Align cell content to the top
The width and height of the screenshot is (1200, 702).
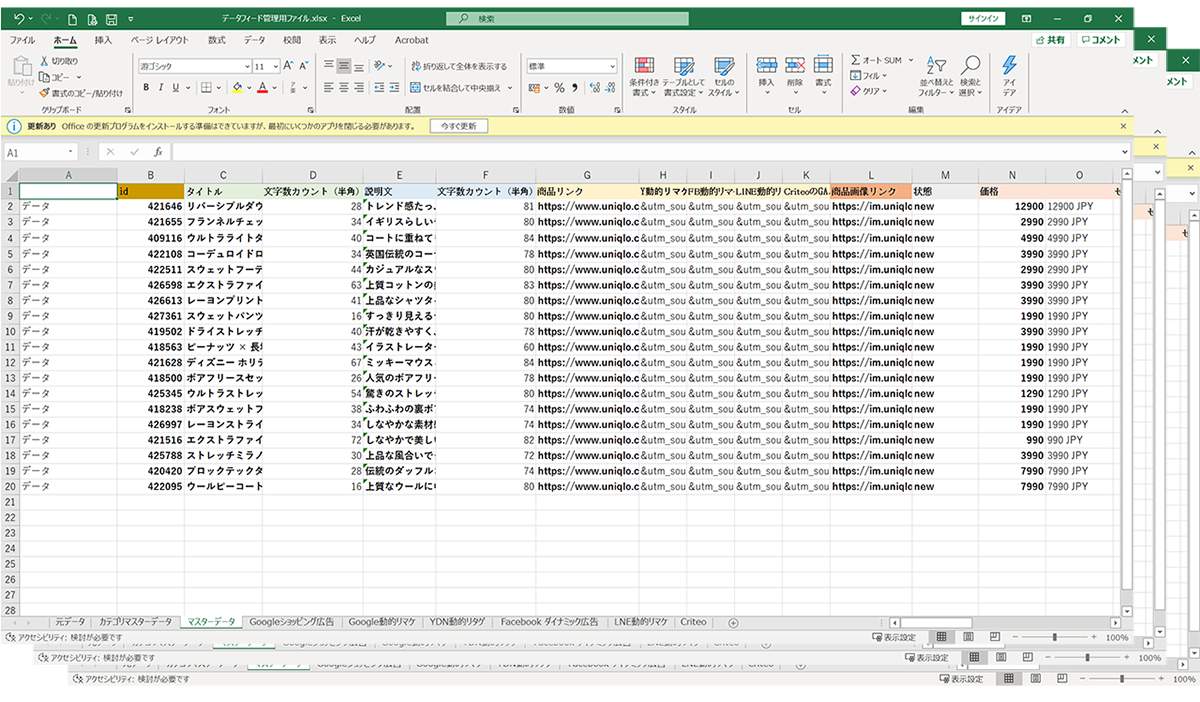(x=329, y=66)
